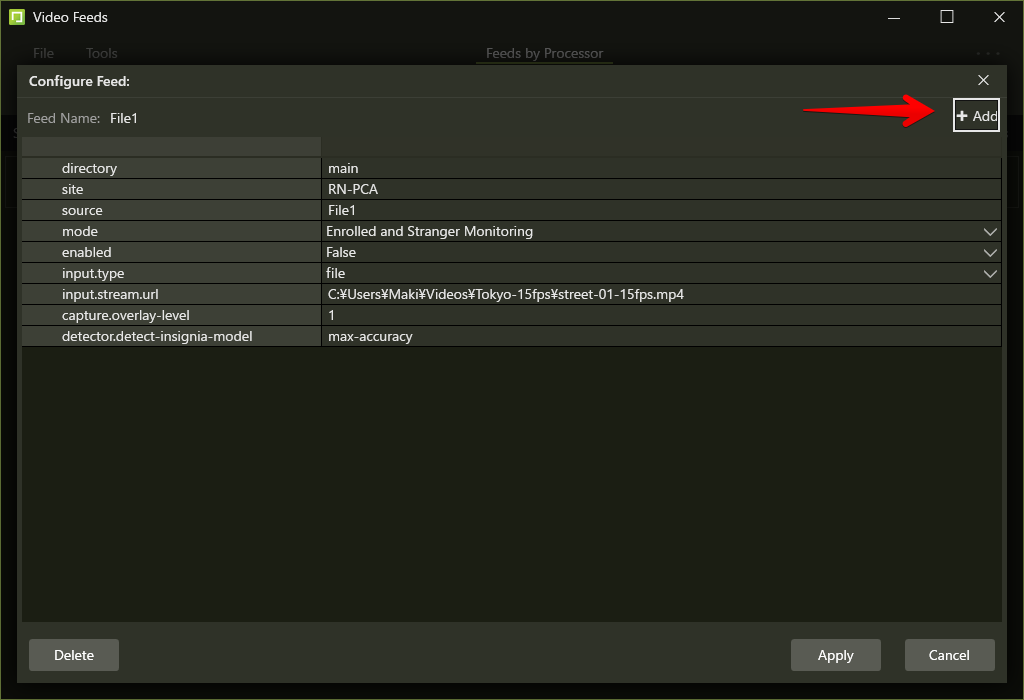Open the enabled True/False dropdown
The image size is (1024, 700).
coord(990,253)
